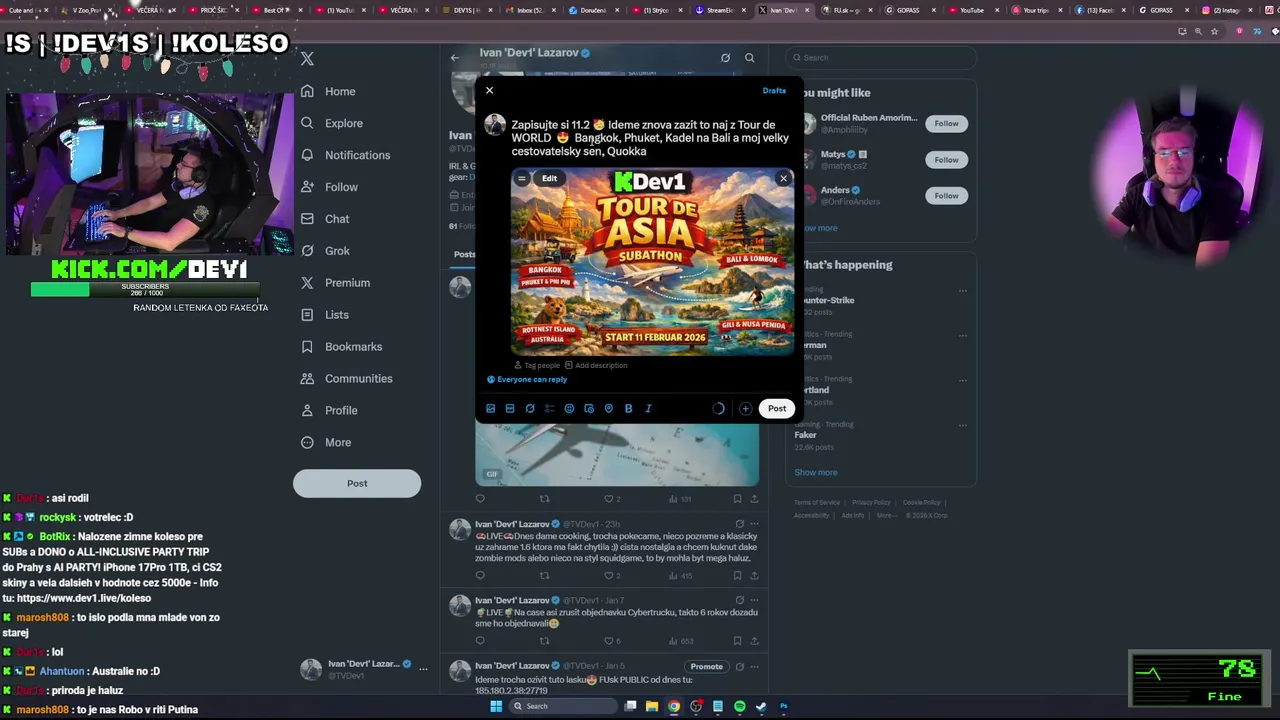
Task: Click the sidebar Post button
Action: click(x=357, y=483)
